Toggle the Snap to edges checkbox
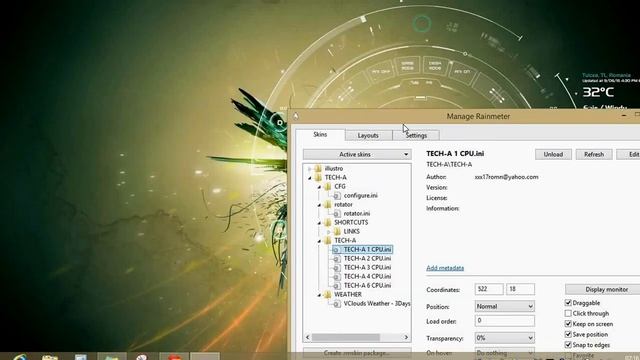The image size is (640, 360). (x=568, y=345)
